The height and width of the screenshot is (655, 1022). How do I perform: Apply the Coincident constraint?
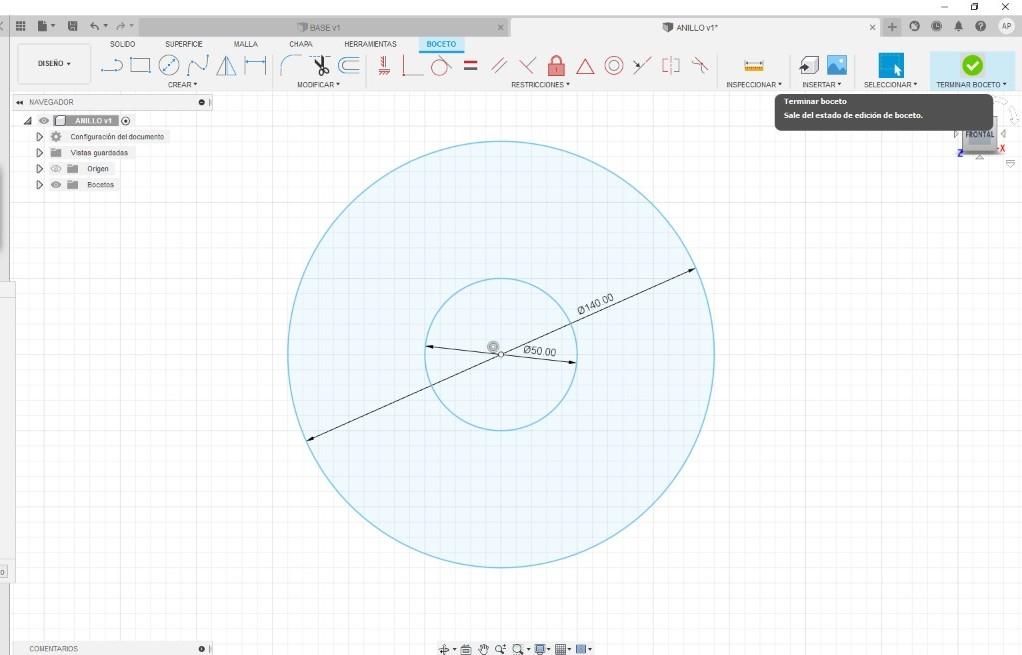412,65
